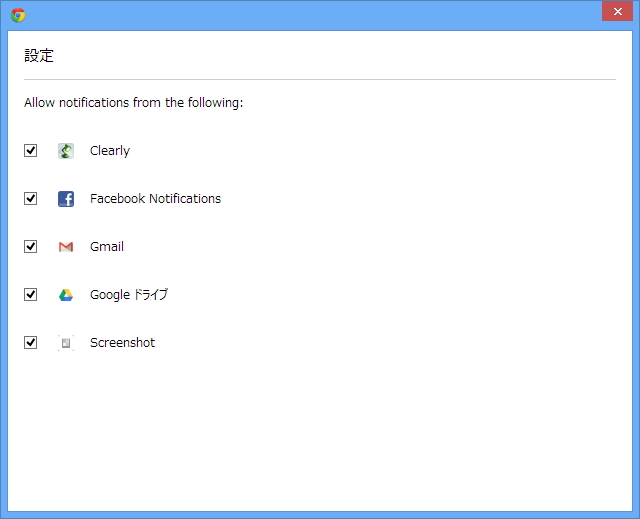Viewport: 640px width, 519px height.
Task: Toggle the Google ドライブ checkbox
Action: 31,295
